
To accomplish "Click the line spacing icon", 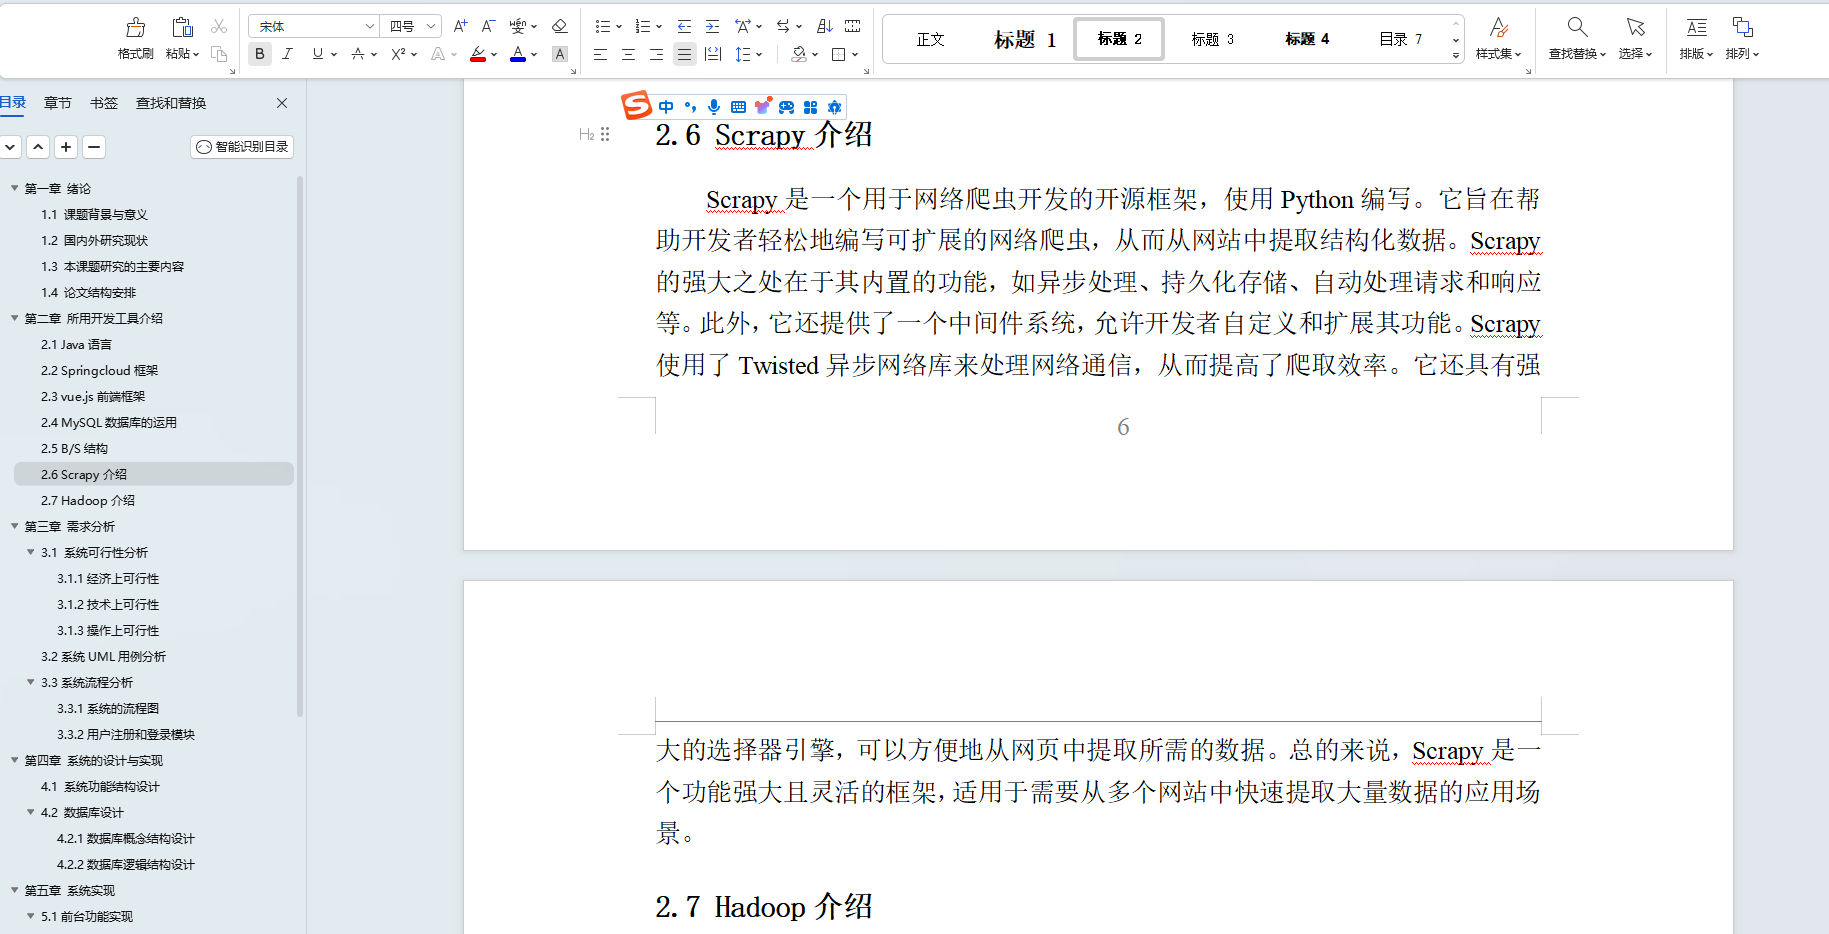I will [743, 54].
